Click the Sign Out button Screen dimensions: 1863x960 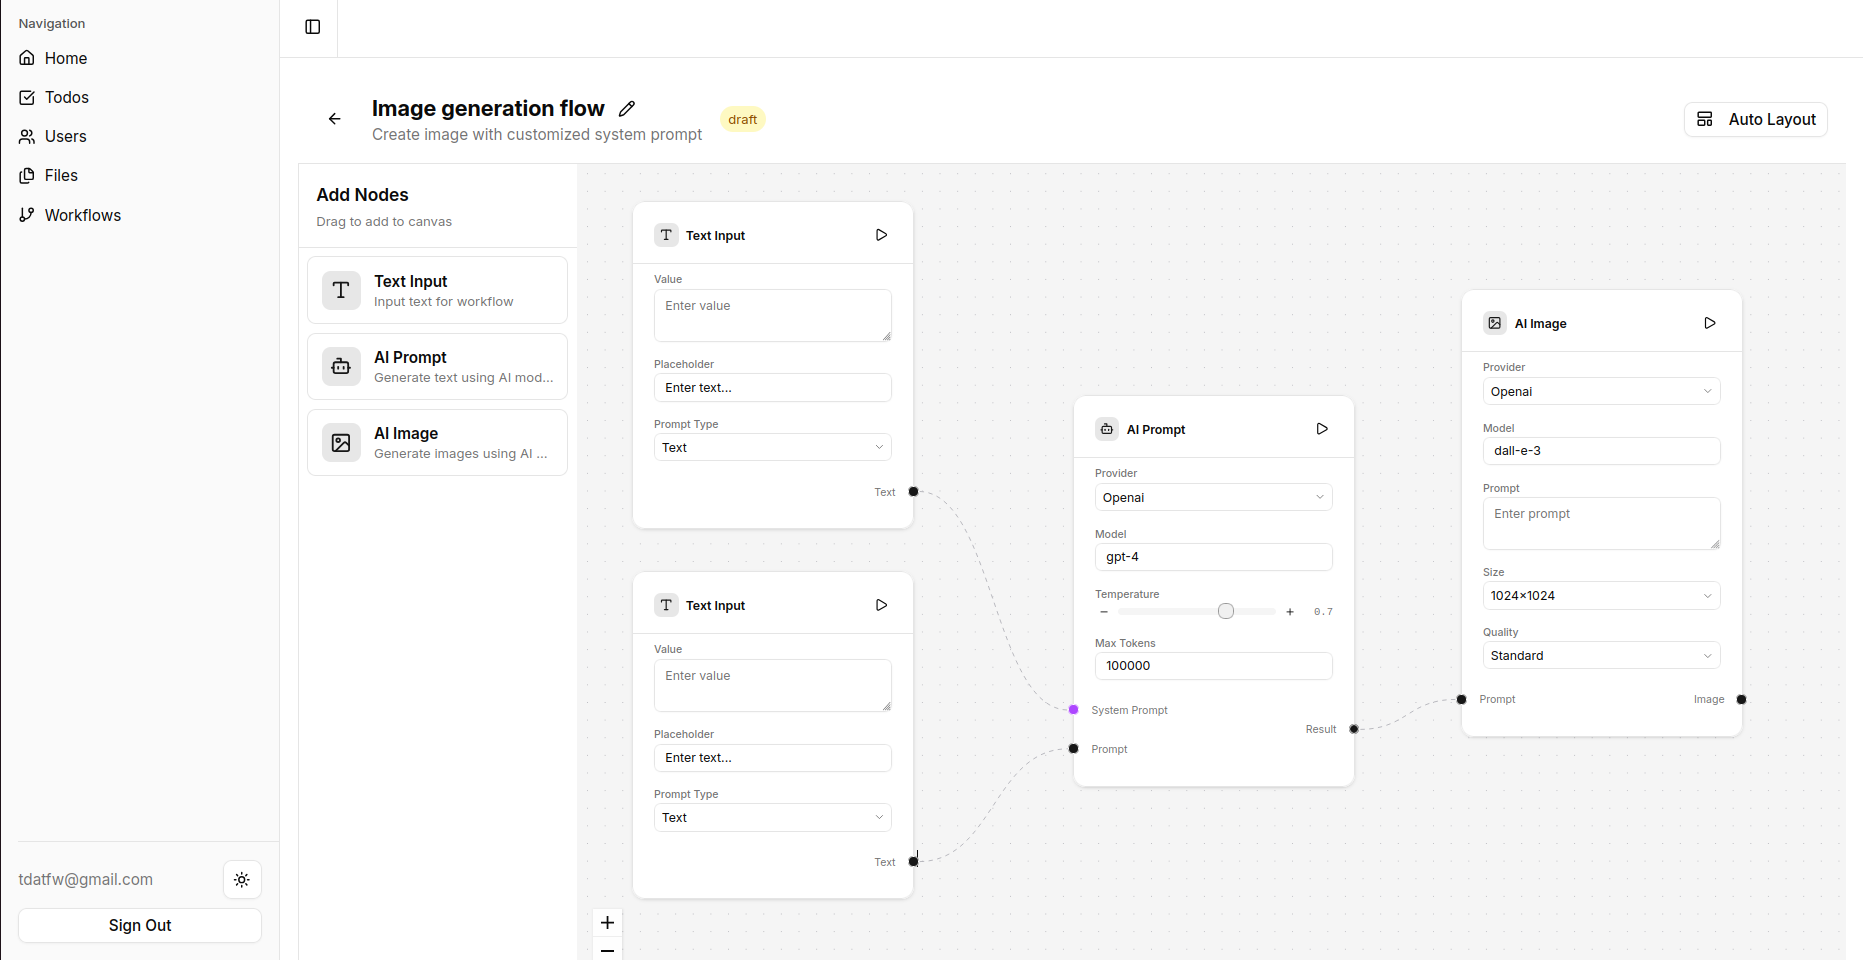(x=139, y=925)
